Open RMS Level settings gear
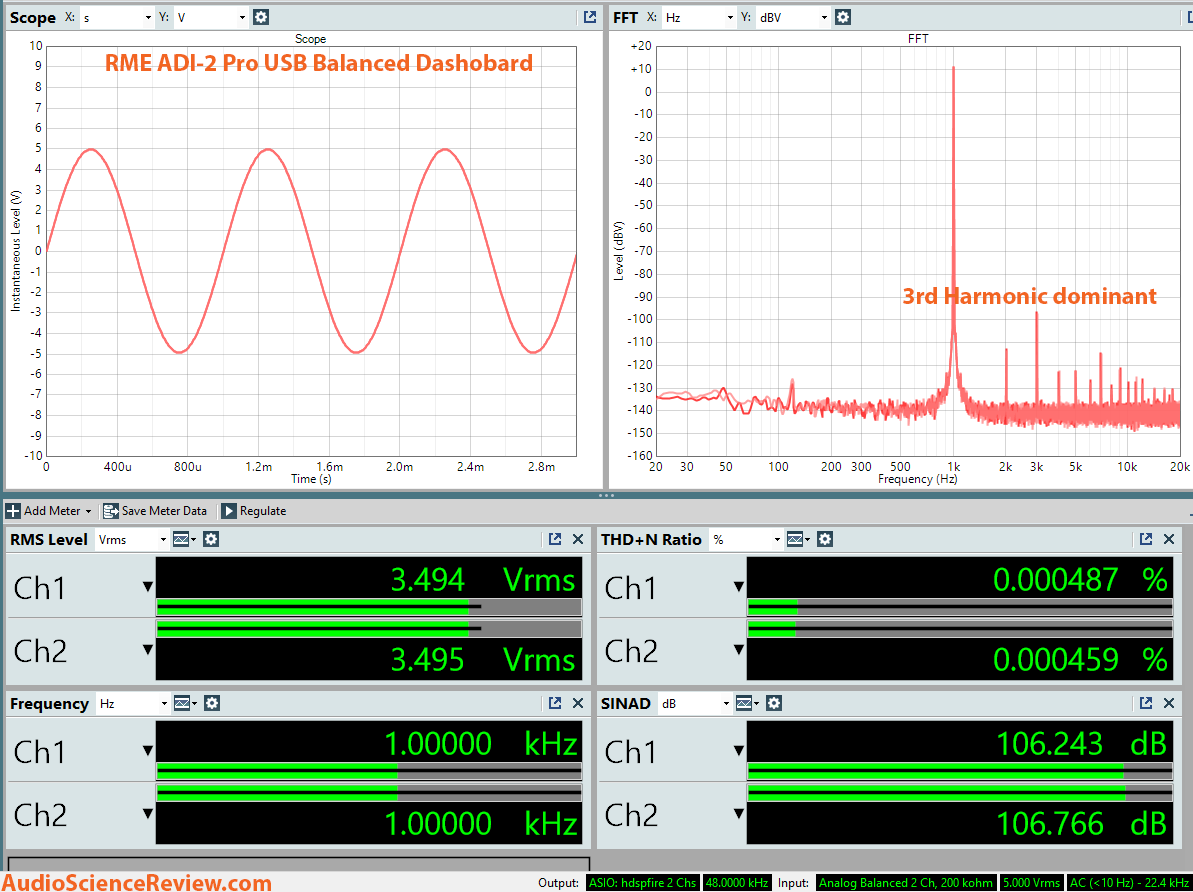The image size is (1193, 892). coord(211,540)
